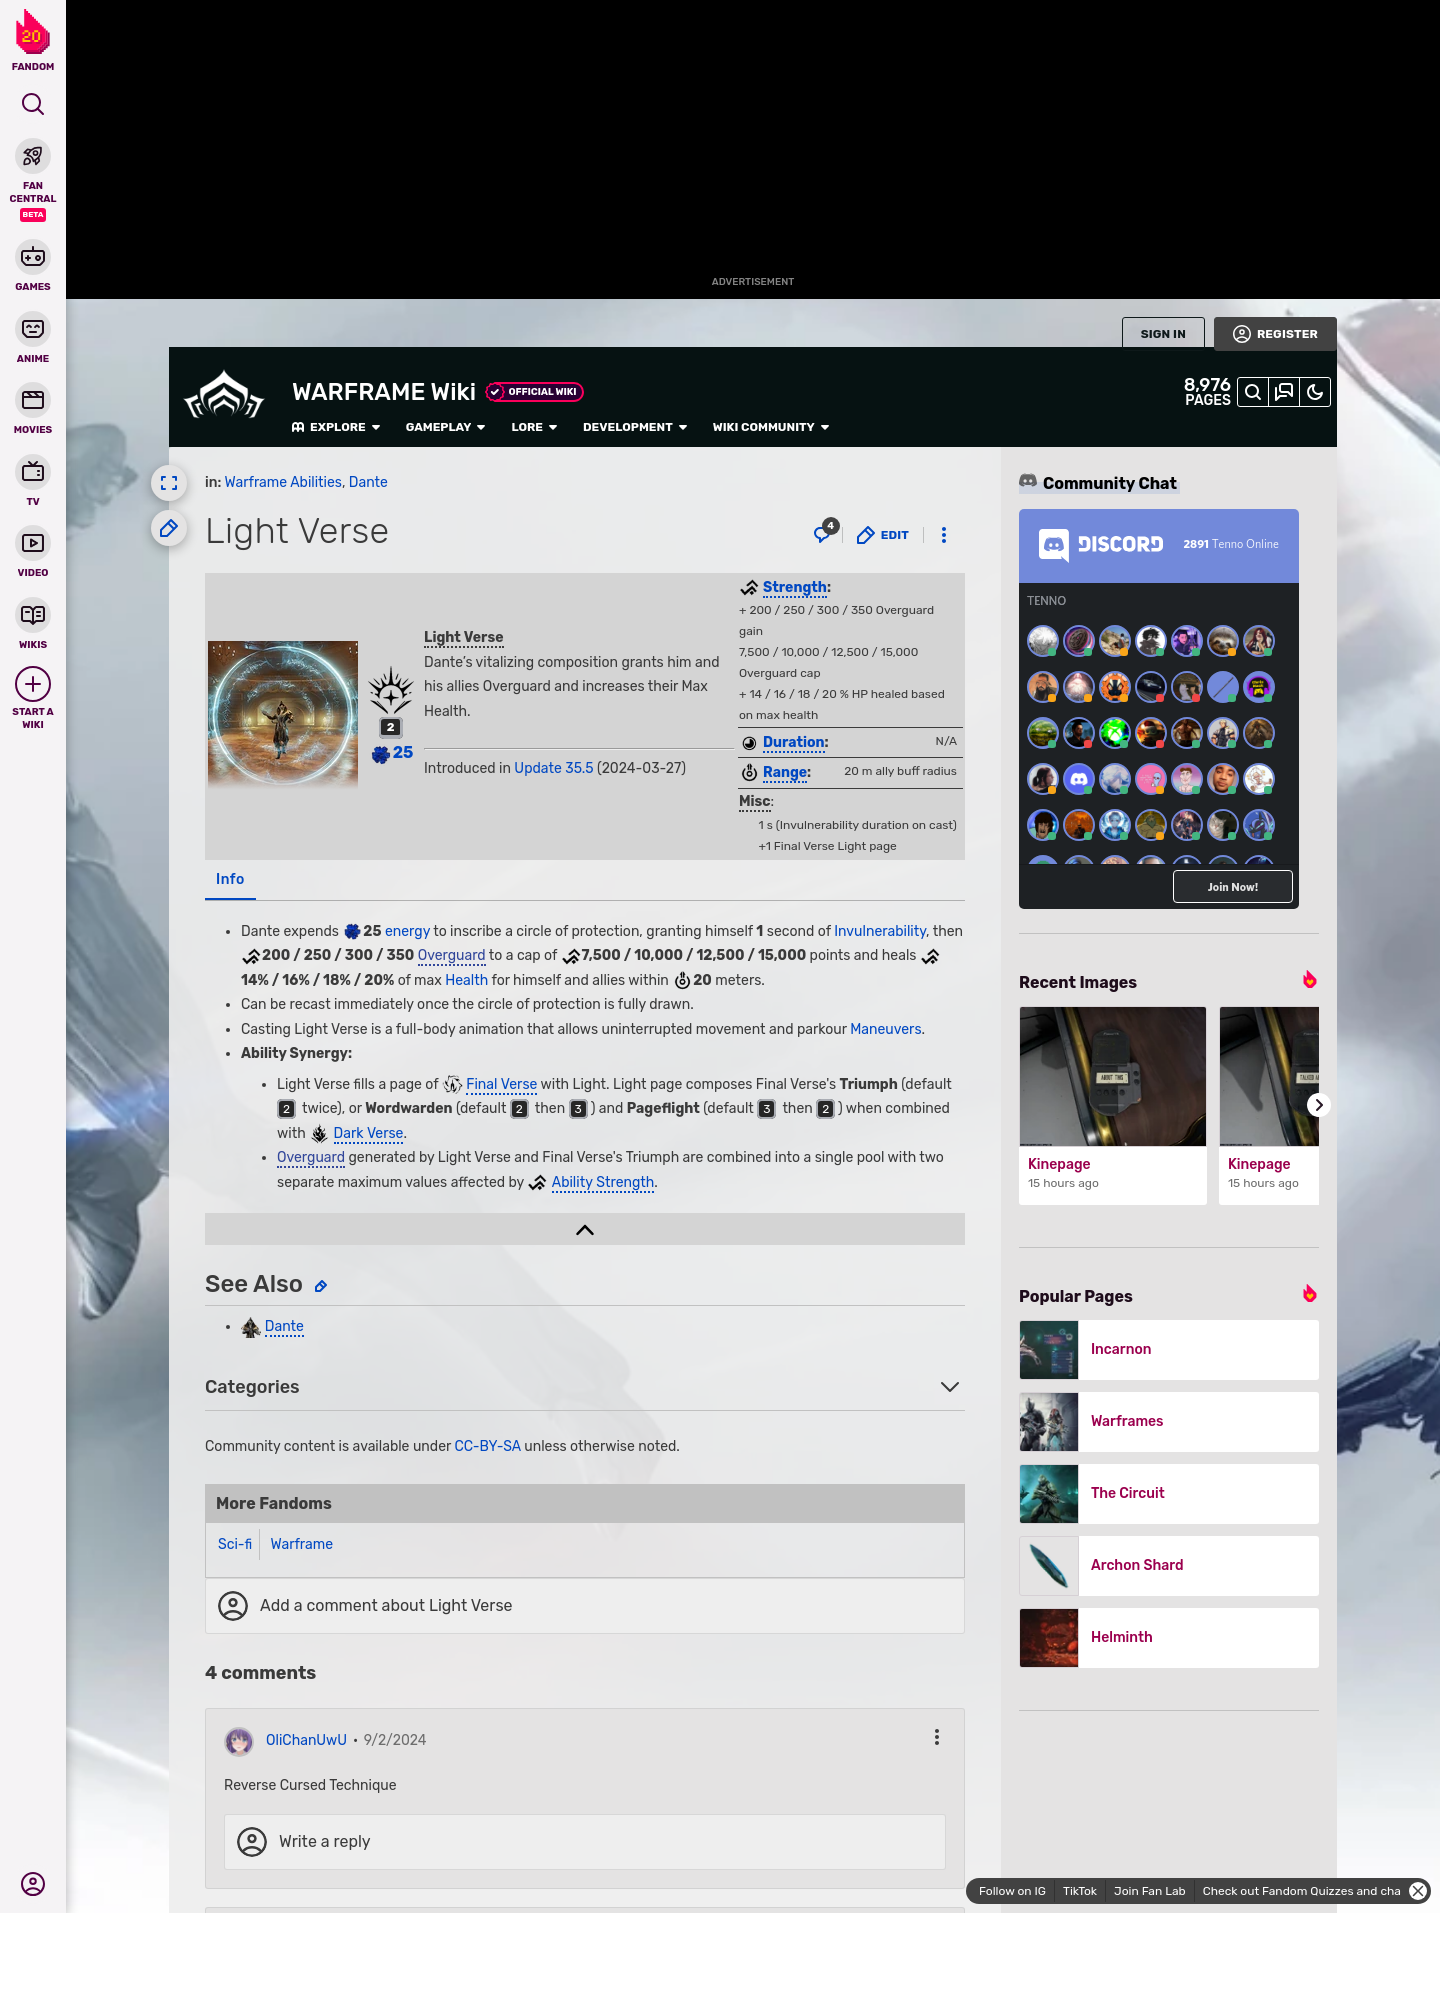Click the REGISTER button
This screenshot has height=2000, width=1440.
click(x=1275, y=334)
